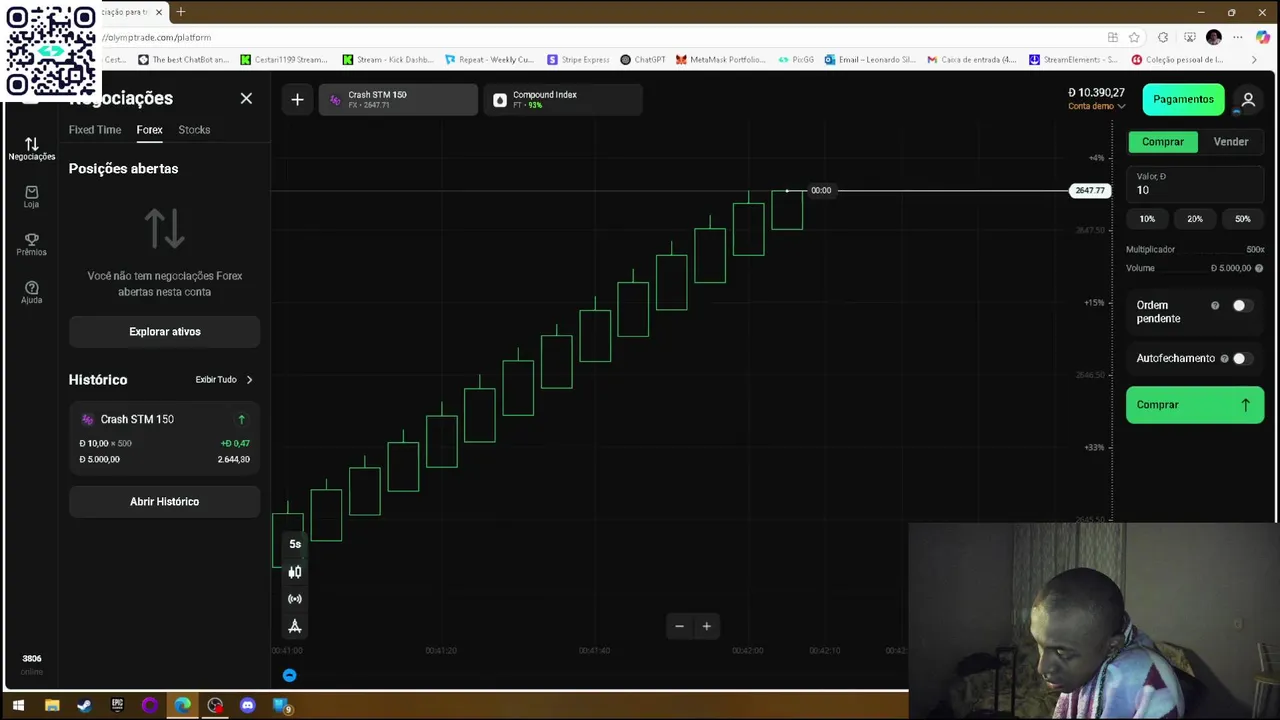Switch to the Stocks tab

[x=194, y=130]
